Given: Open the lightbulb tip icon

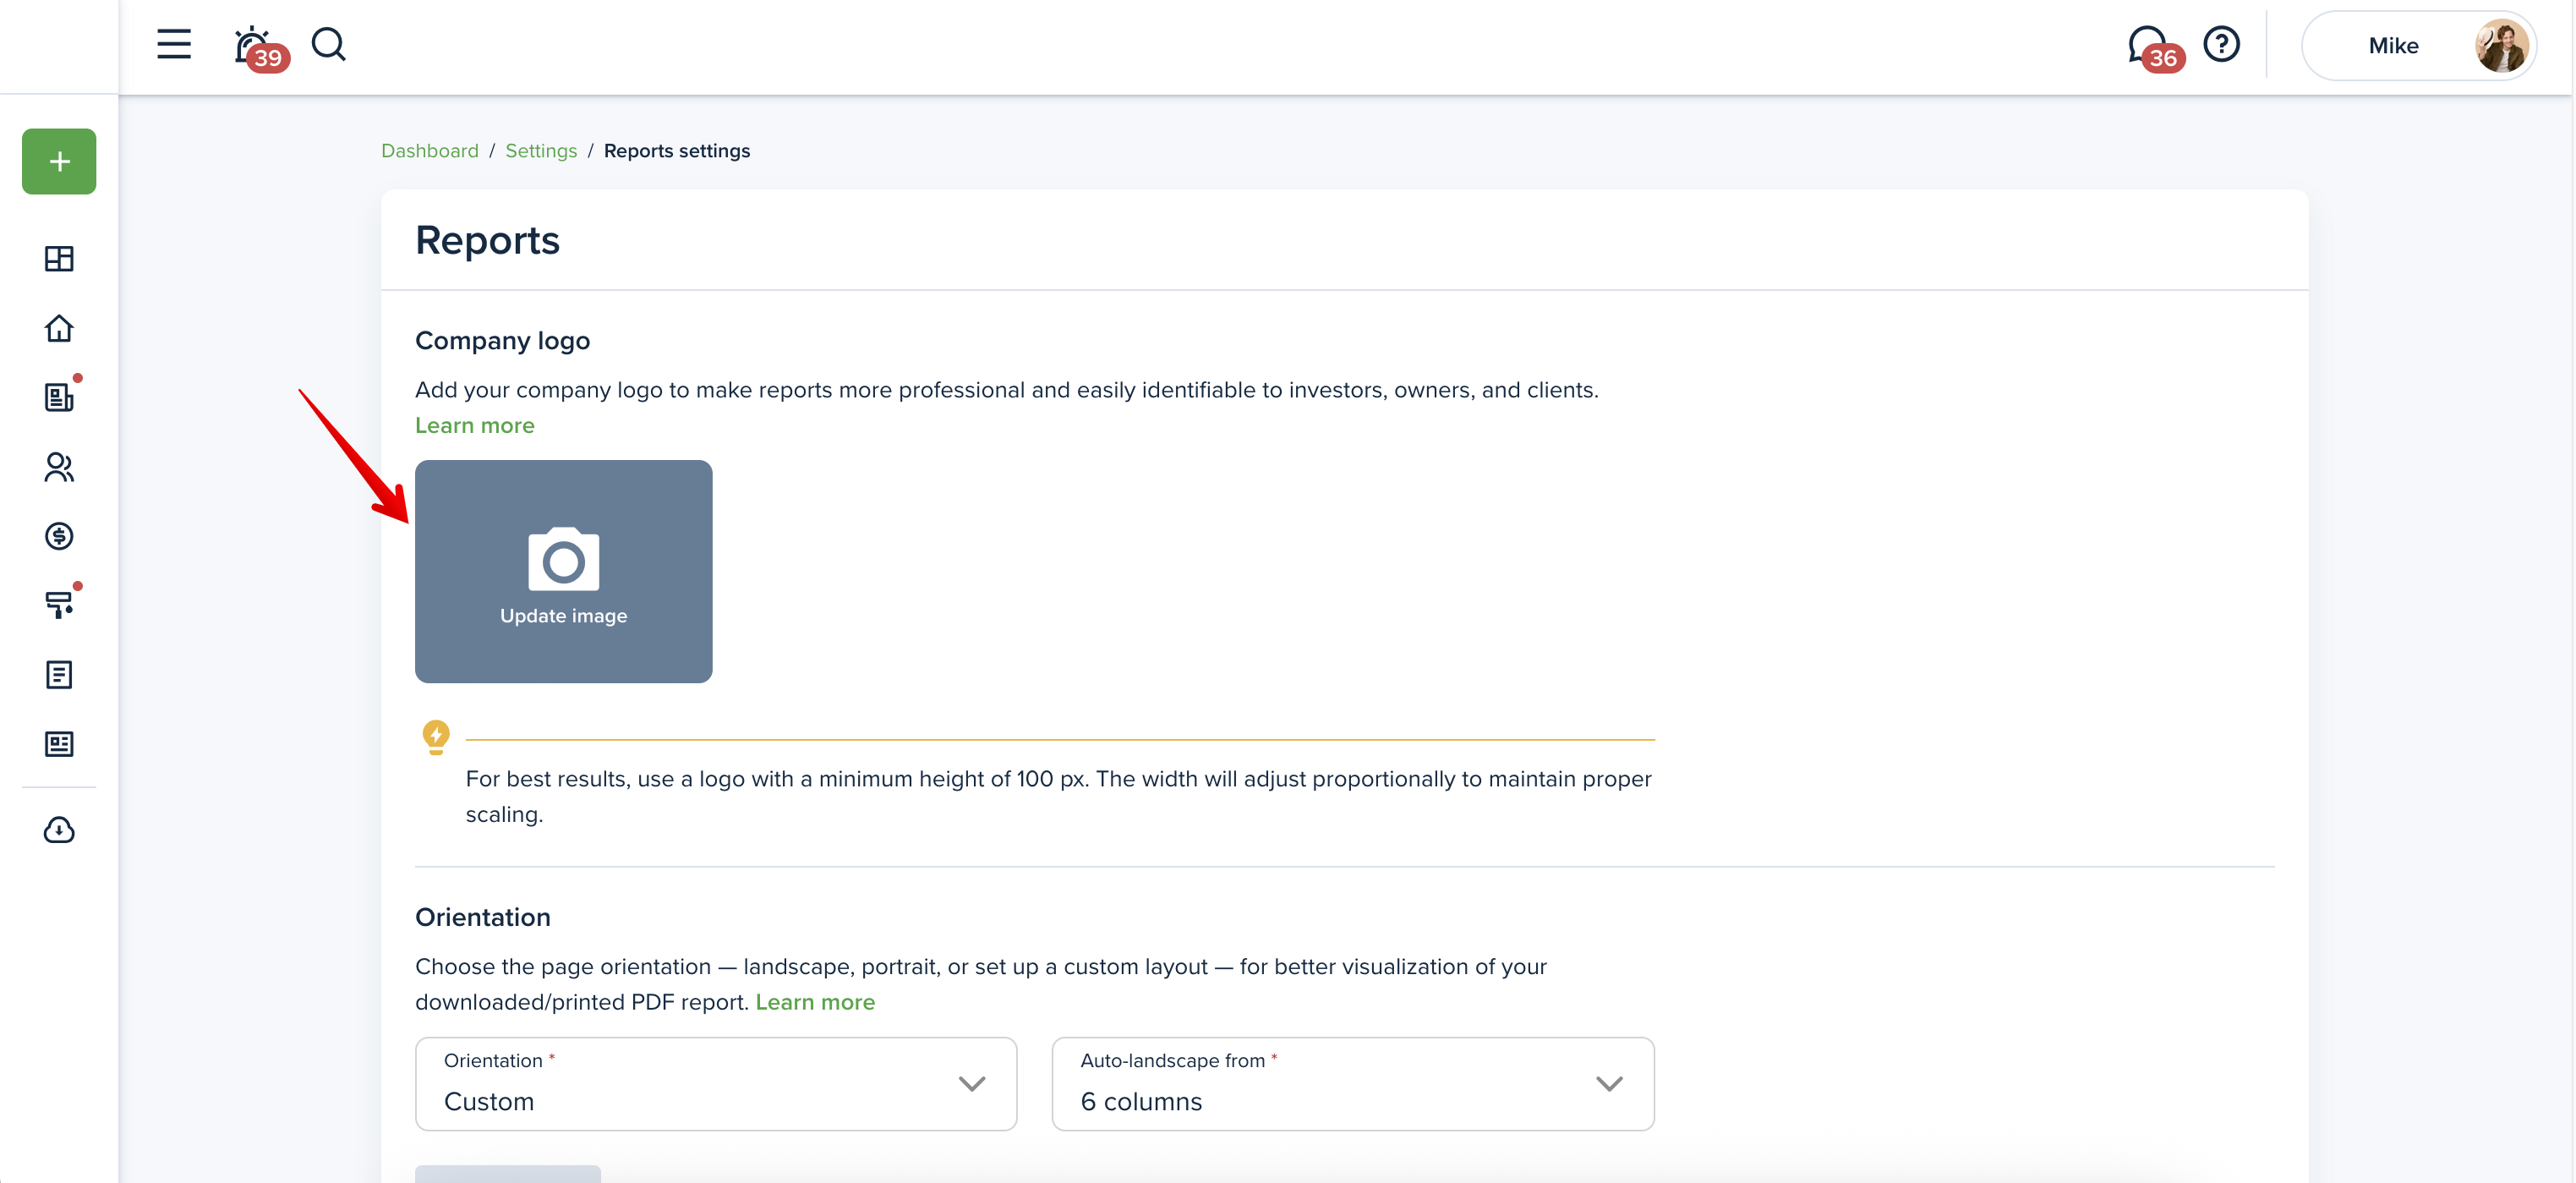Looking at the screenshot, I should coord(436,737).
